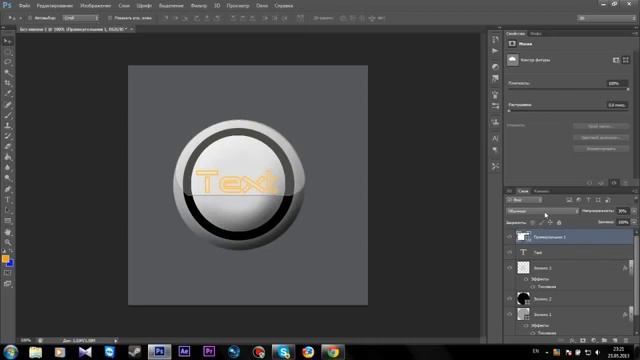This screenshot has height=360, width=640.
Task: Enable Показать упр. элем. checkbox
Action: coord(110,18)
